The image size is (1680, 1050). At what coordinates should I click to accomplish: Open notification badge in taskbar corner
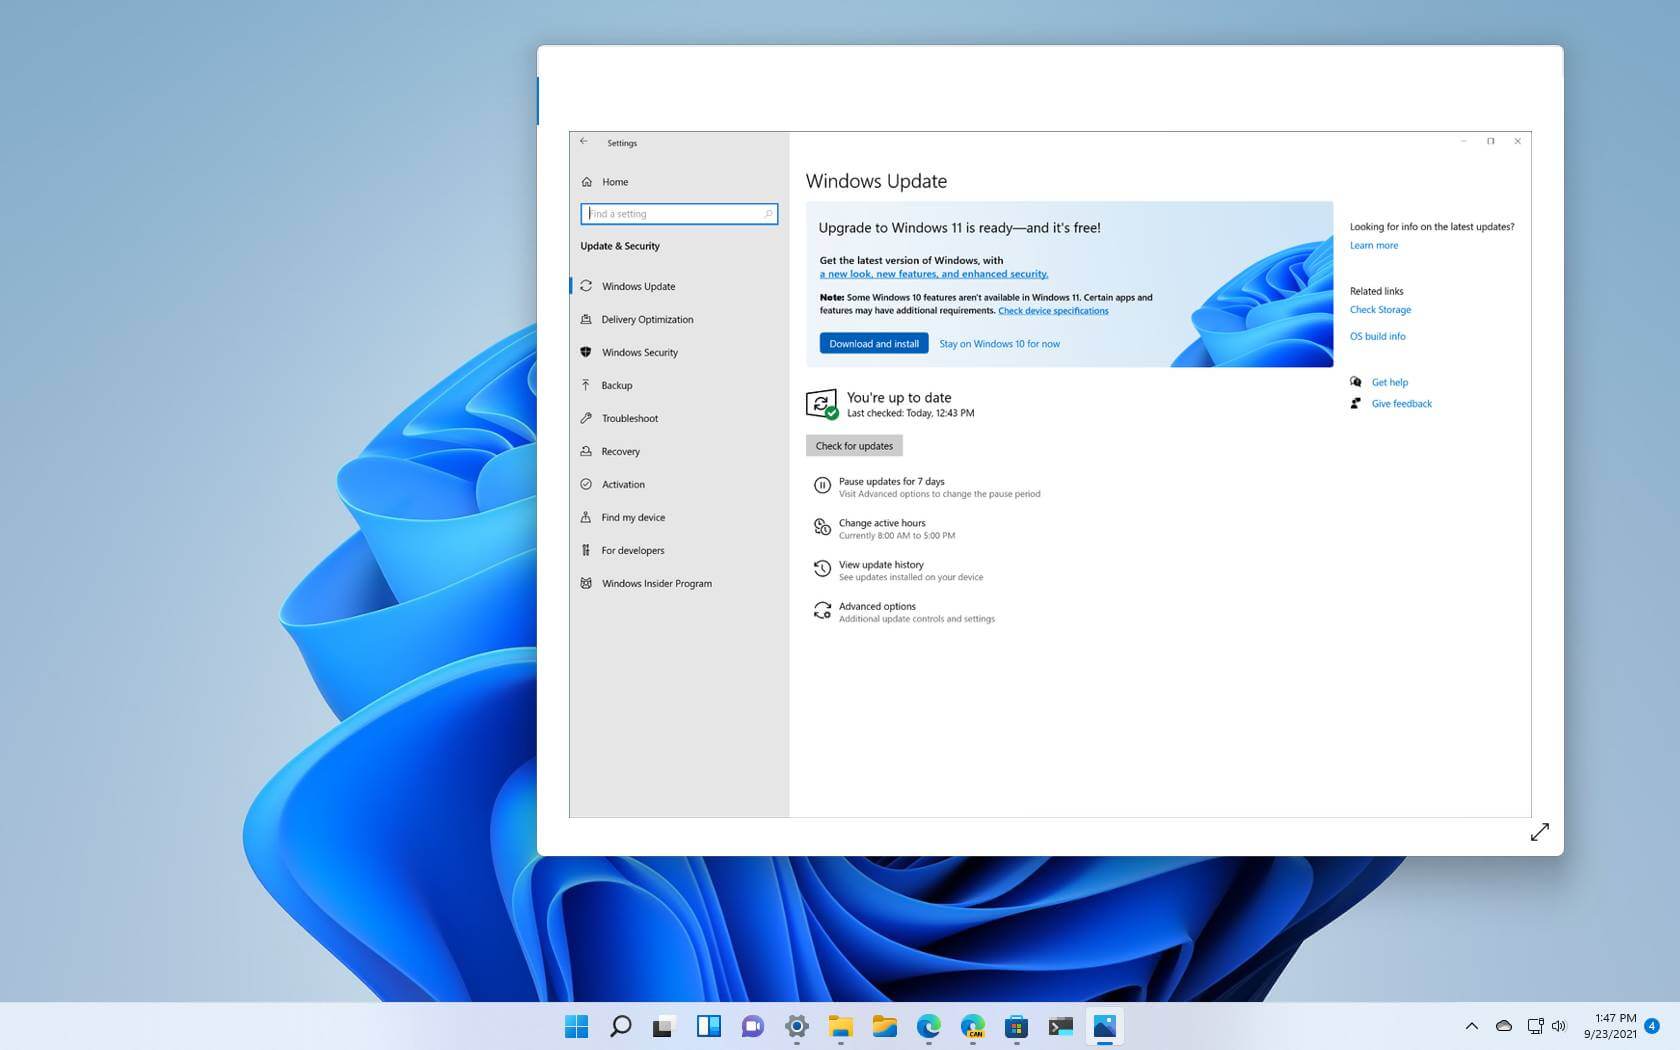click(1652, 1026)
